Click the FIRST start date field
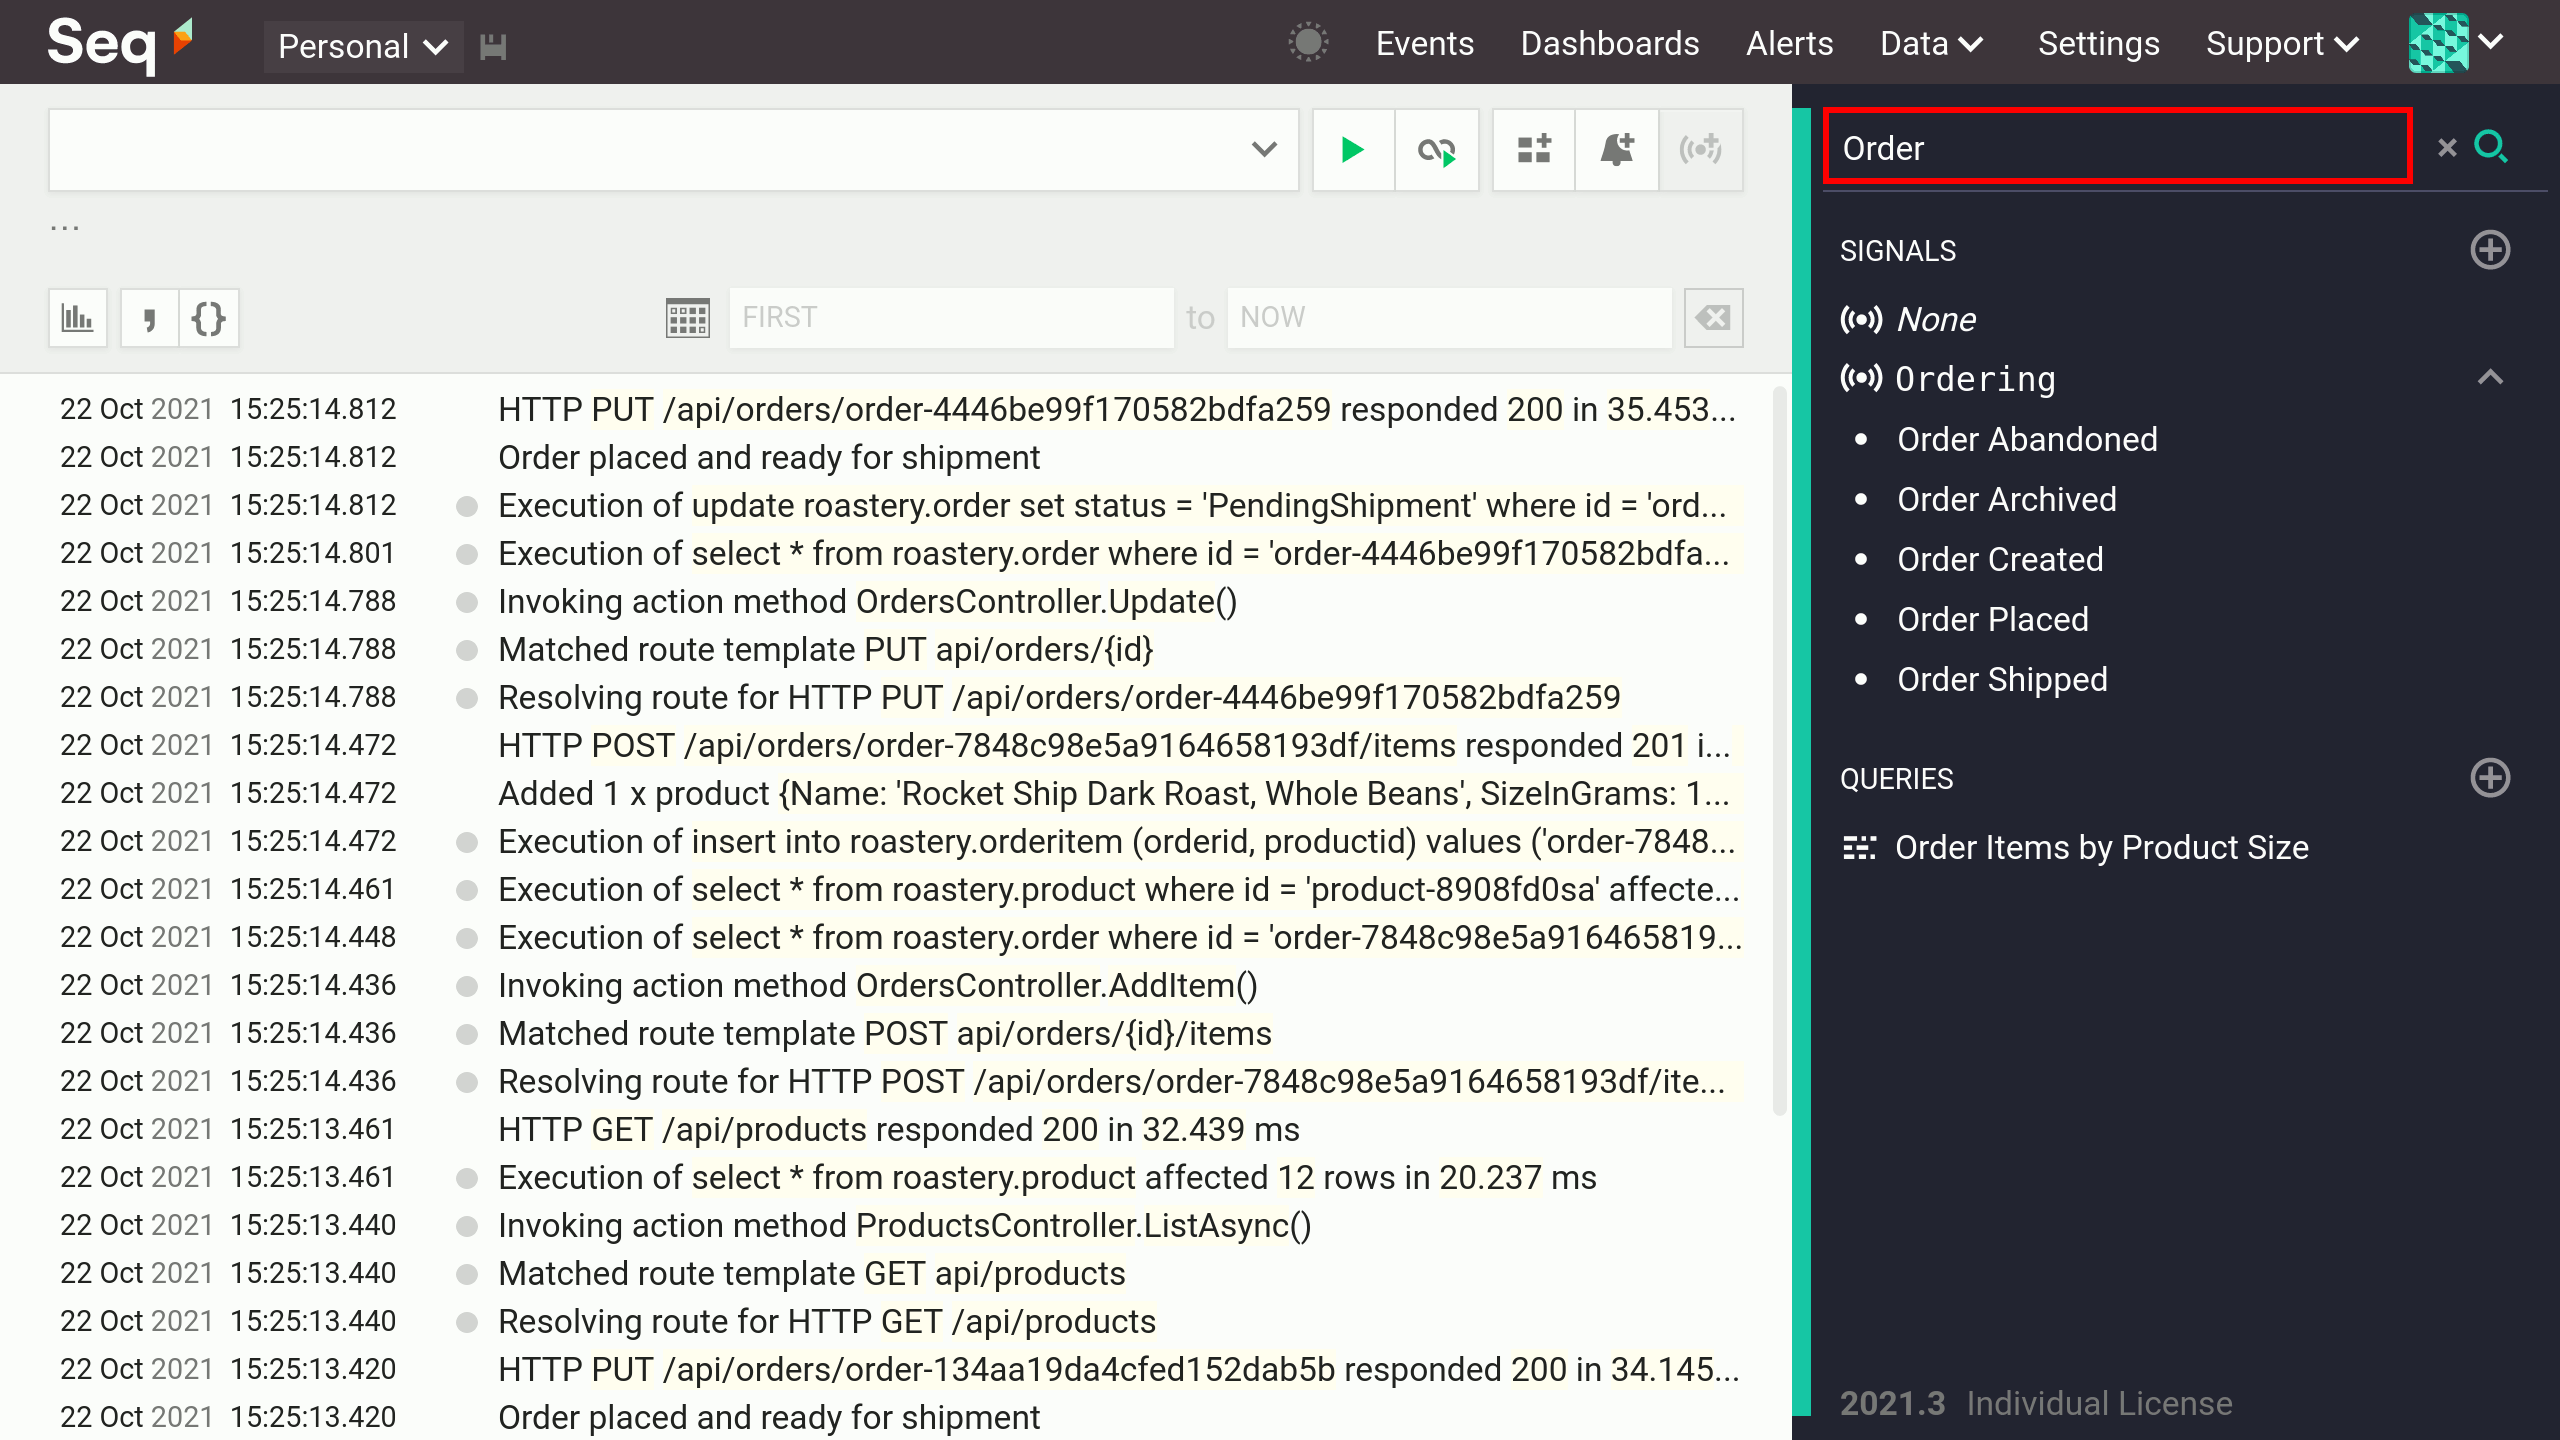Image resolution: width=2560 pixels, height=1440 pixels. tap(951, 318)
